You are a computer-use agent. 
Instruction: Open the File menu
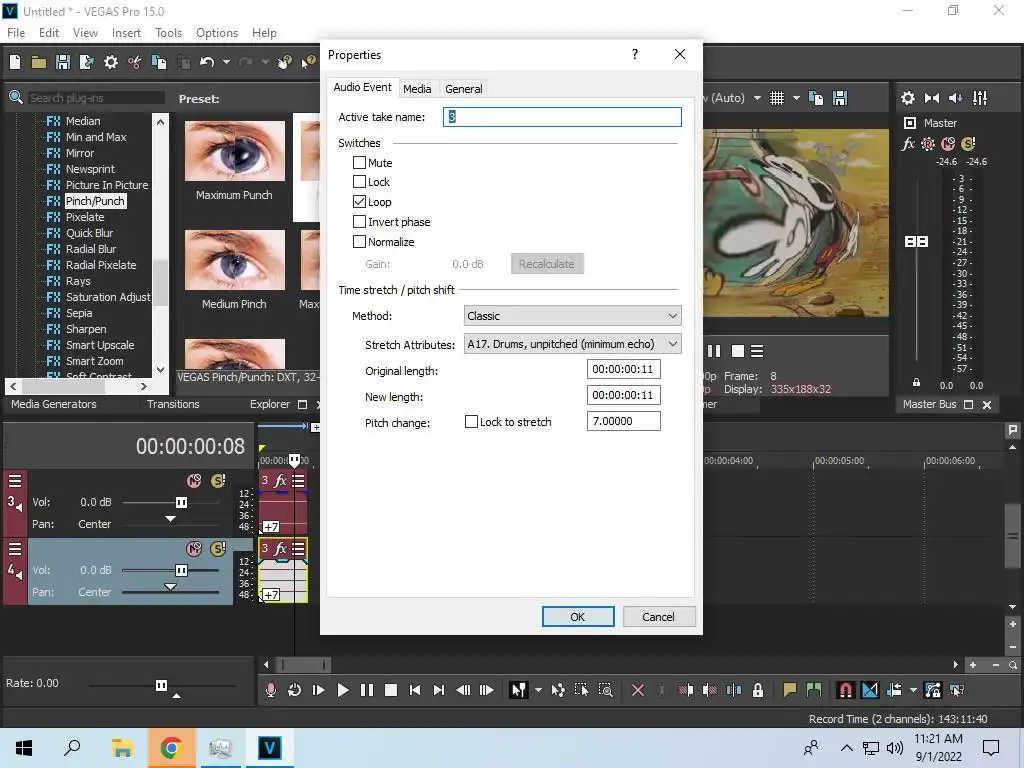(16, 33)
